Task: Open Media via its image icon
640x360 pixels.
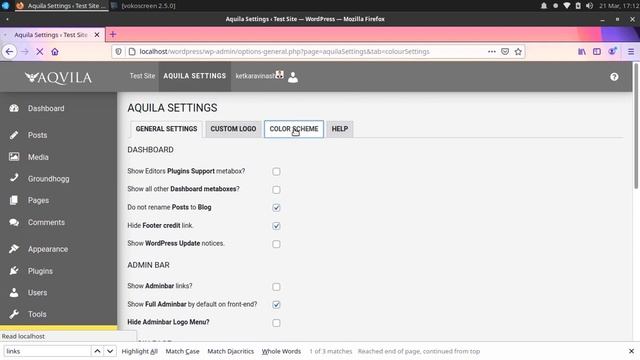Action: pyautogui.click(x=14, y=157)
